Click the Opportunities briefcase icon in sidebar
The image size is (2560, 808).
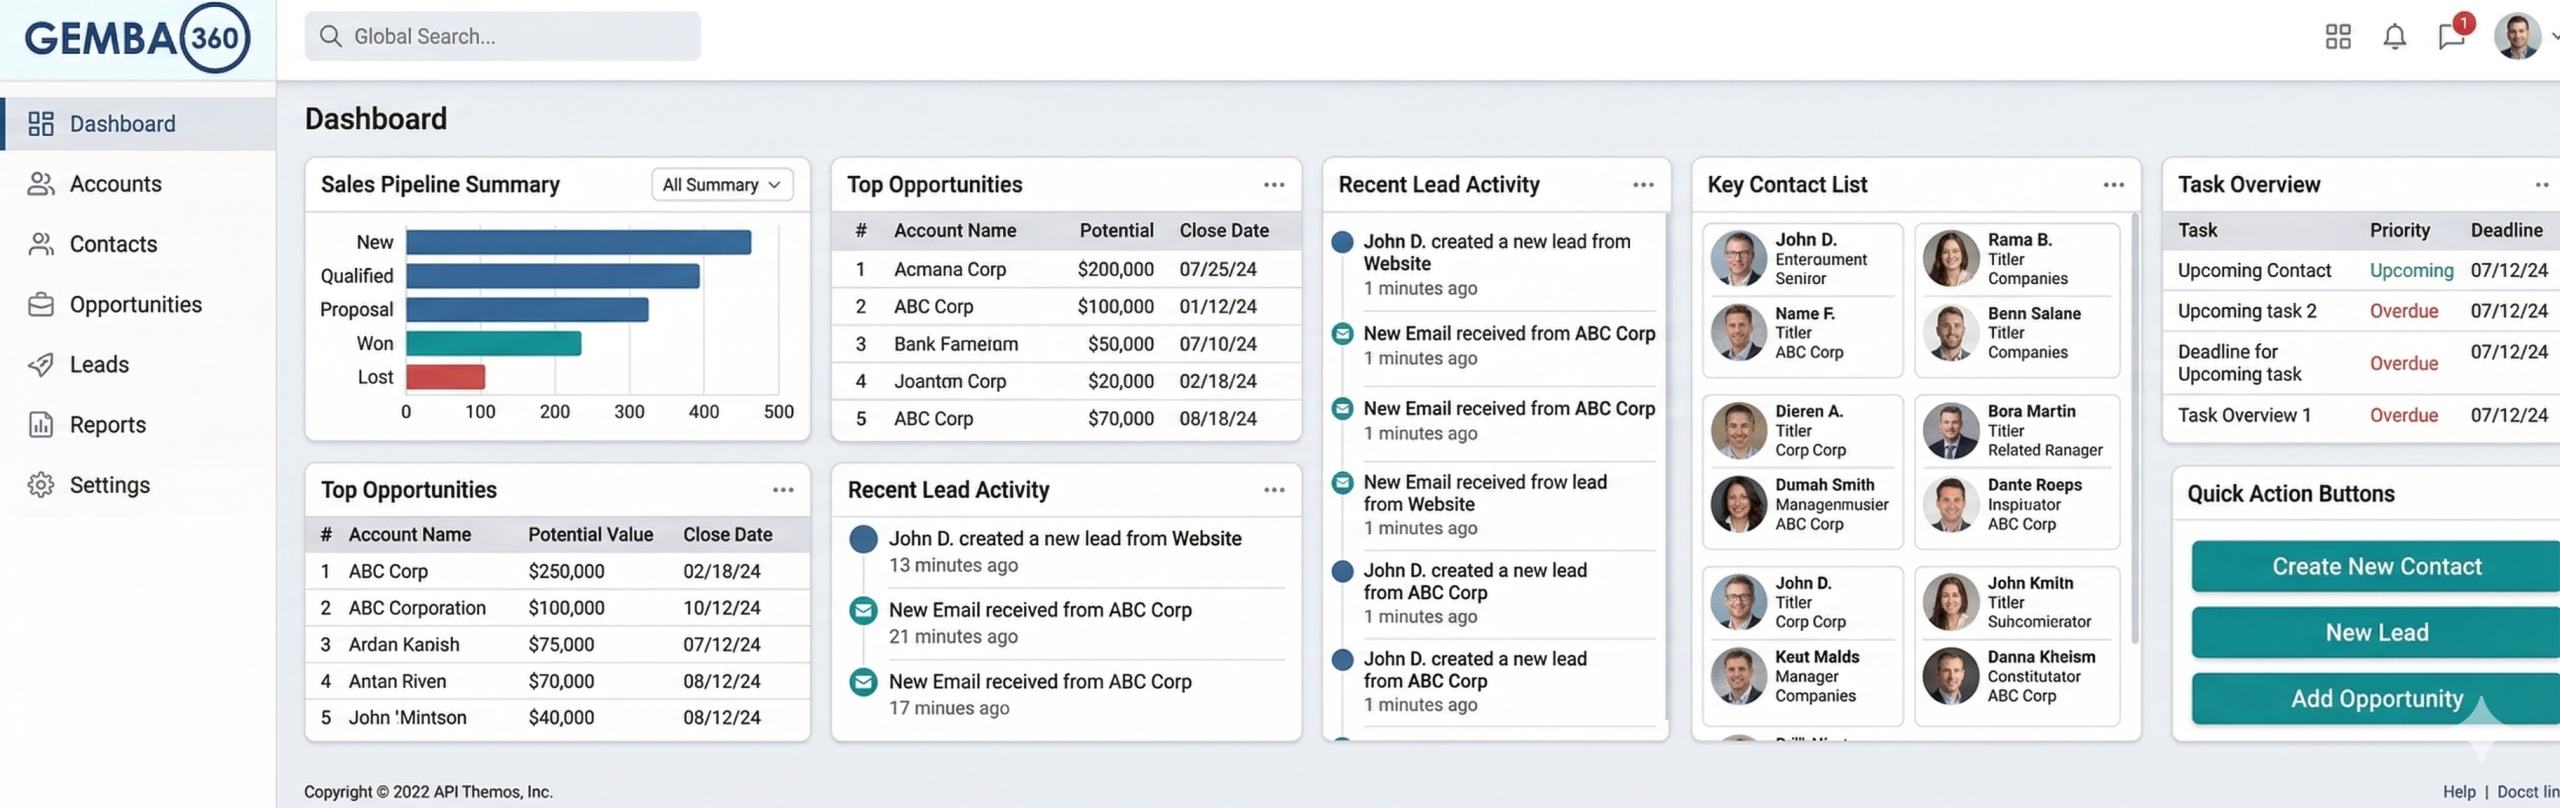41,305
